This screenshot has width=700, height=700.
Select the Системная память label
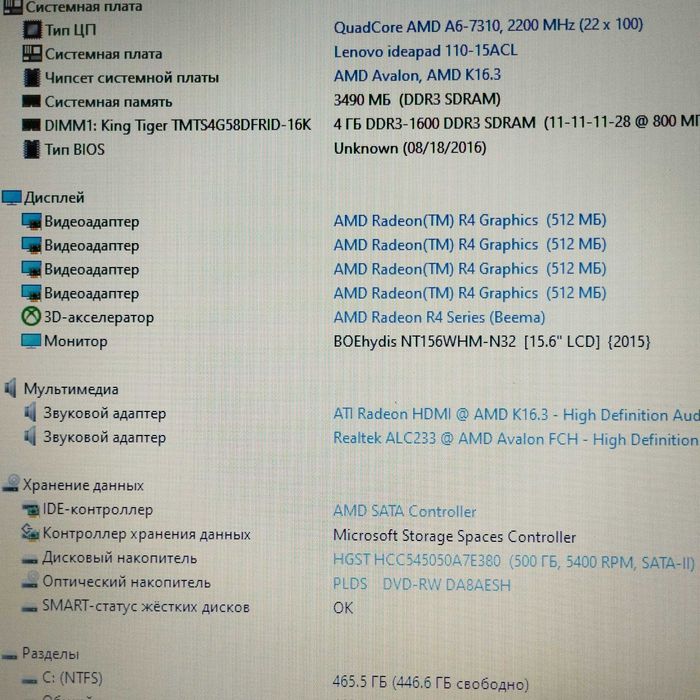108,102
